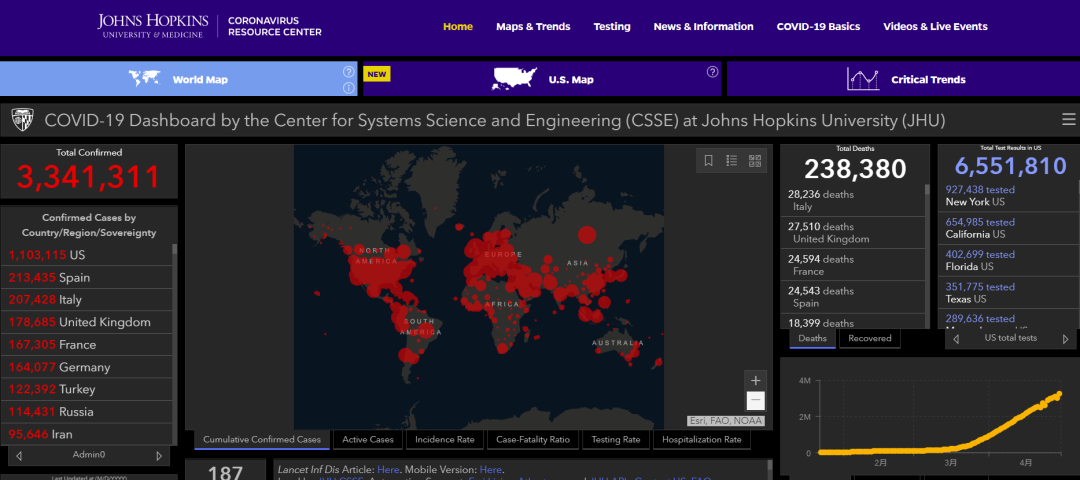Go to Home in top navigation
The width and height of the screenshot is (1080, 480).
pyautogui.click(x=458, y=27)
